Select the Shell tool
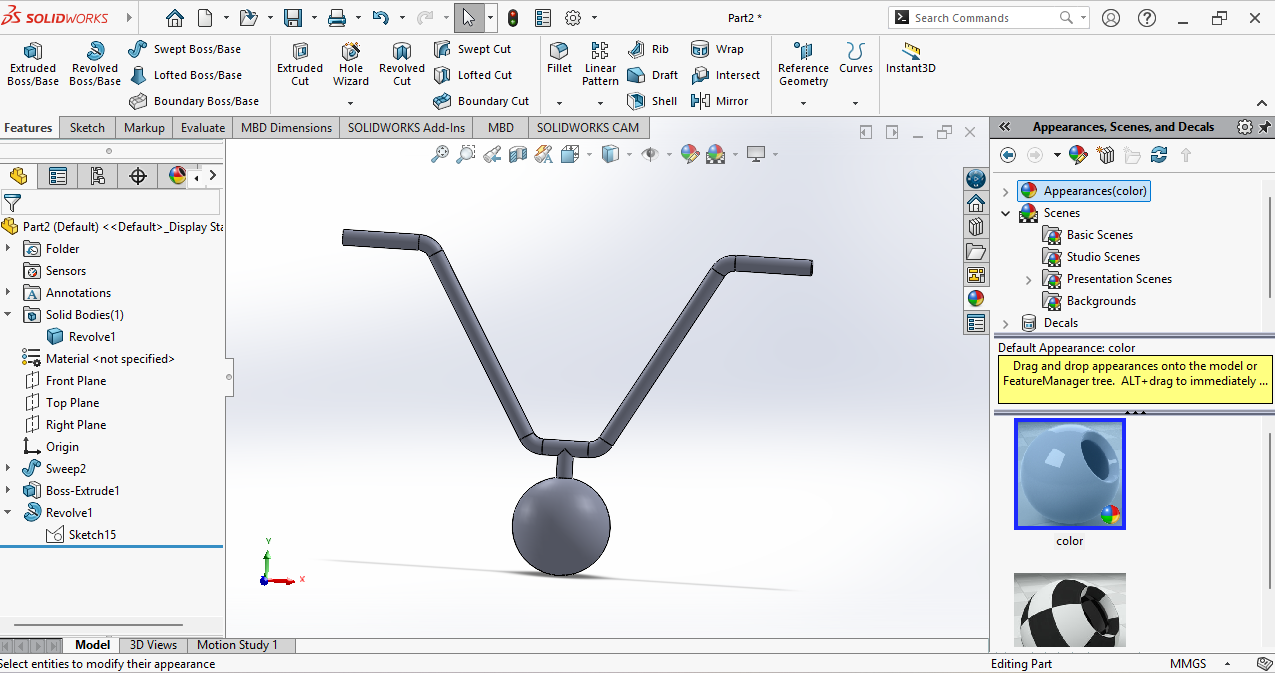This screenshot has height=673, width=1275. click(652, 101)
